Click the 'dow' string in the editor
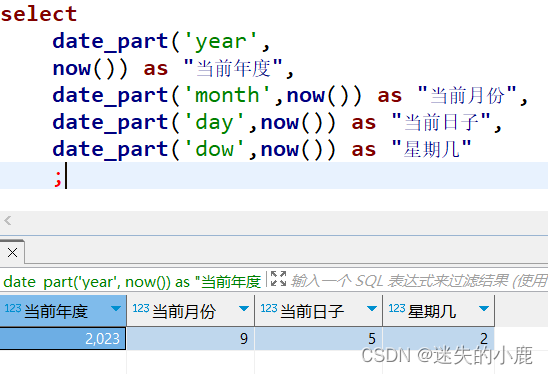 point(214,149)
